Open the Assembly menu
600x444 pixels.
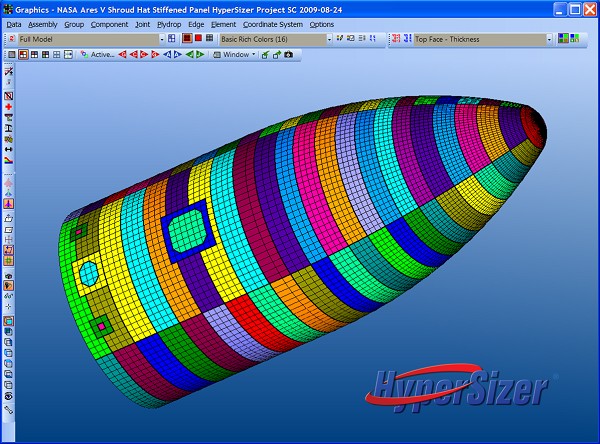(42, 24)
